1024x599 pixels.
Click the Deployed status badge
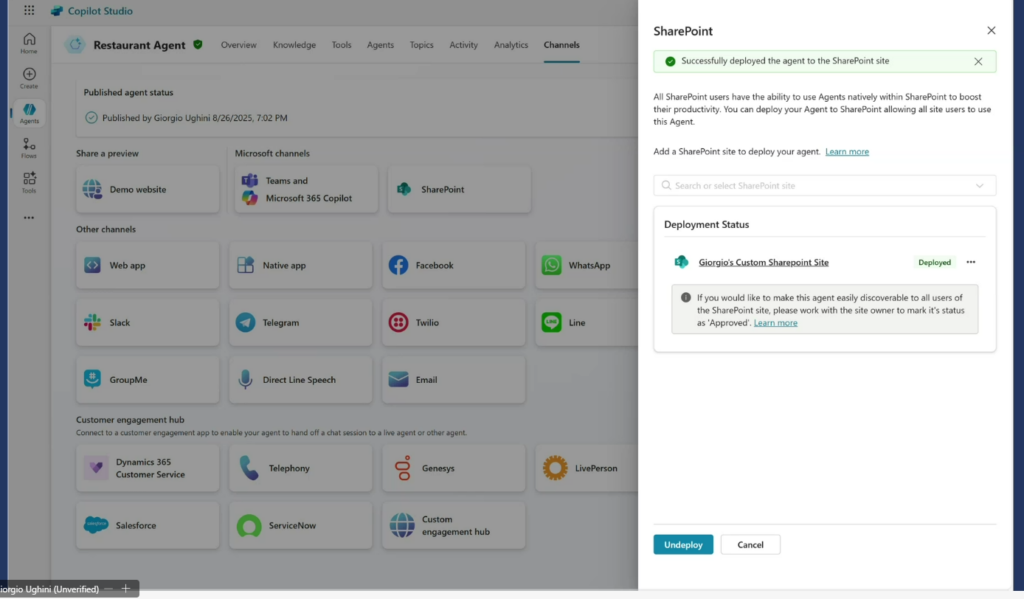pyautogui.click(x=934, y=263)
